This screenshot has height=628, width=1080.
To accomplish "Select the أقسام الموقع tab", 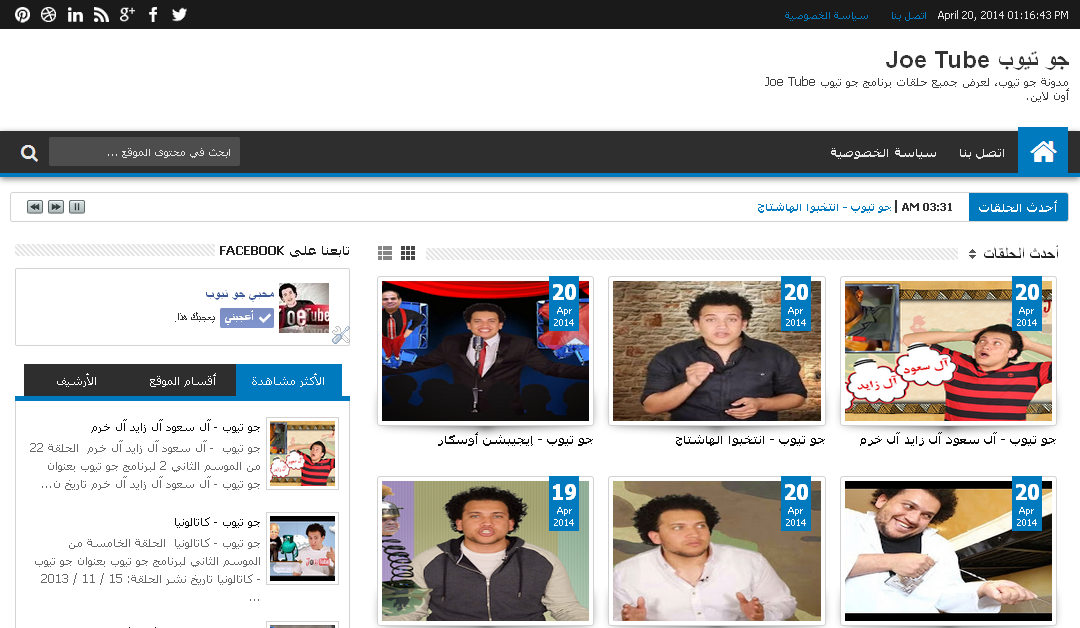I will (x=183, y=381).
